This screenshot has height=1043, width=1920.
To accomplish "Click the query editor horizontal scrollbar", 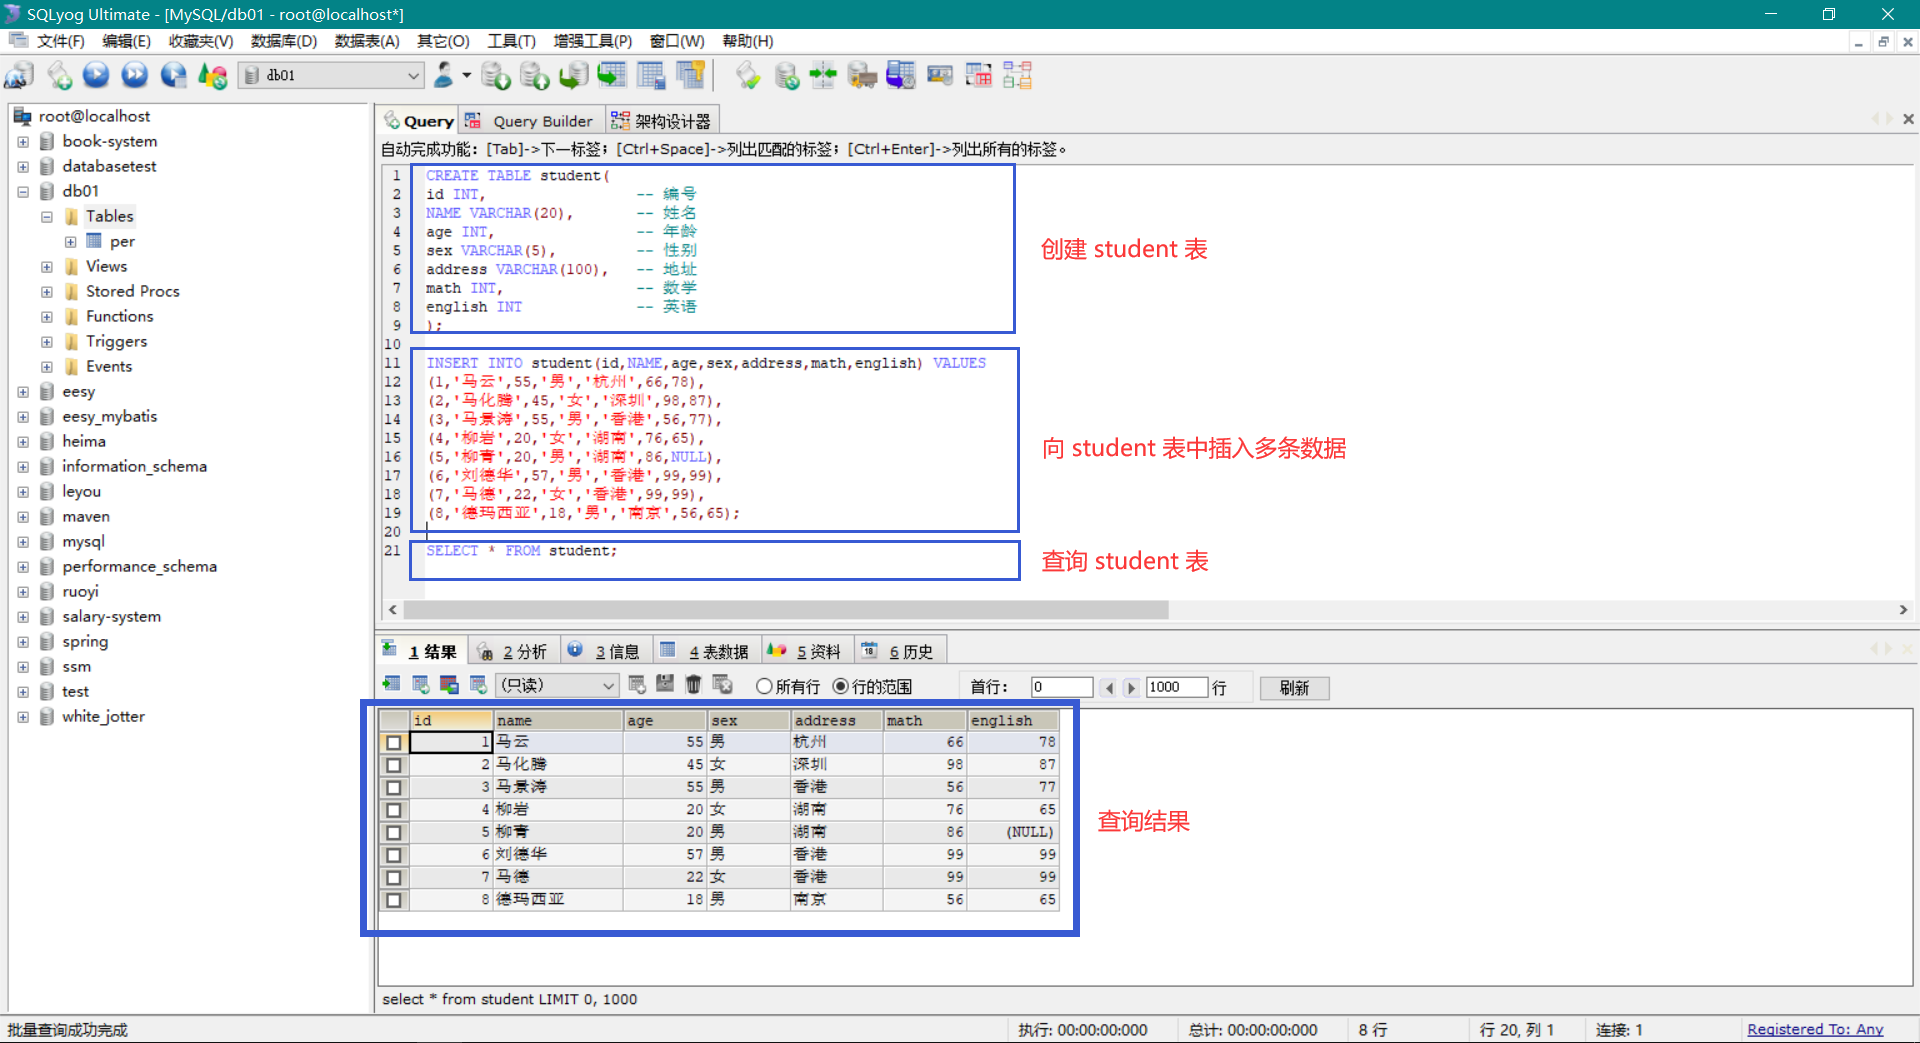I will click(x=785, y=610).
